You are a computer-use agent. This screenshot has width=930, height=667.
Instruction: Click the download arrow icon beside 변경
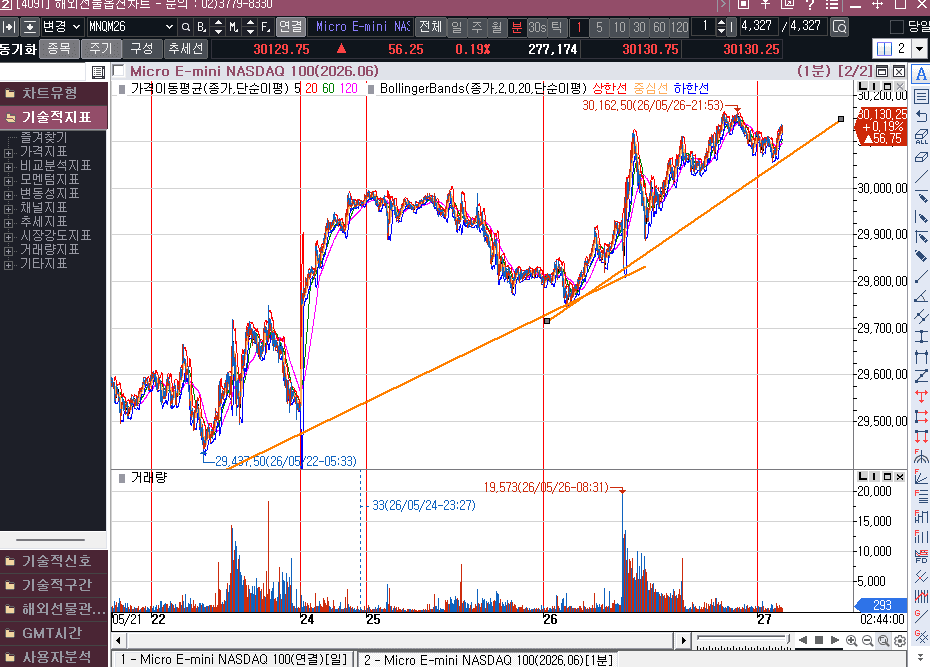[30, 27]
